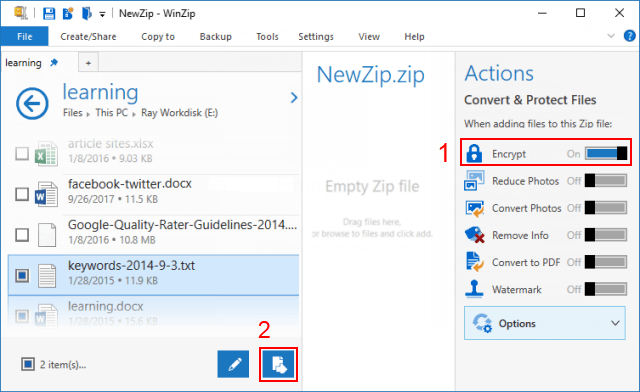This screenshot has width=640, height=392.
Task: Click This PC in the breadcrumb
Action: 111,113
